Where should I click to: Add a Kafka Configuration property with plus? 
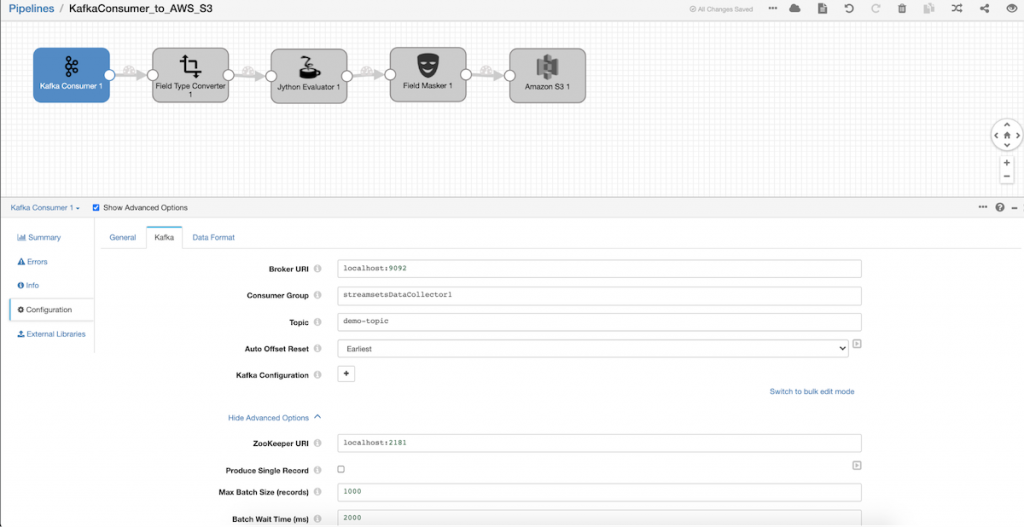point(346,374)
